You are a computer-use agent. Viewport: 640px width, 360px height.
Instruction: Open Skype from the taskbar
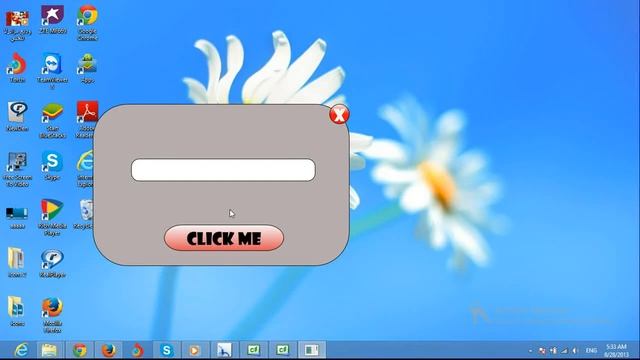click(166, 350)
